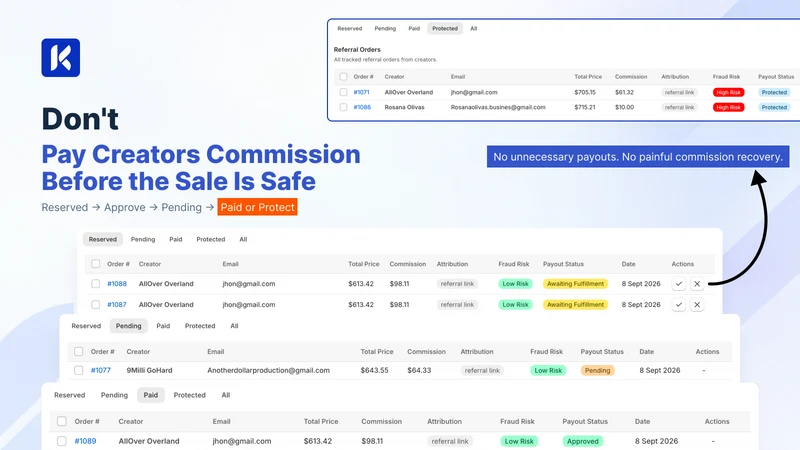
Task: Select the highlighted Paid tab above order #1089
Action: tap(151, 395)
